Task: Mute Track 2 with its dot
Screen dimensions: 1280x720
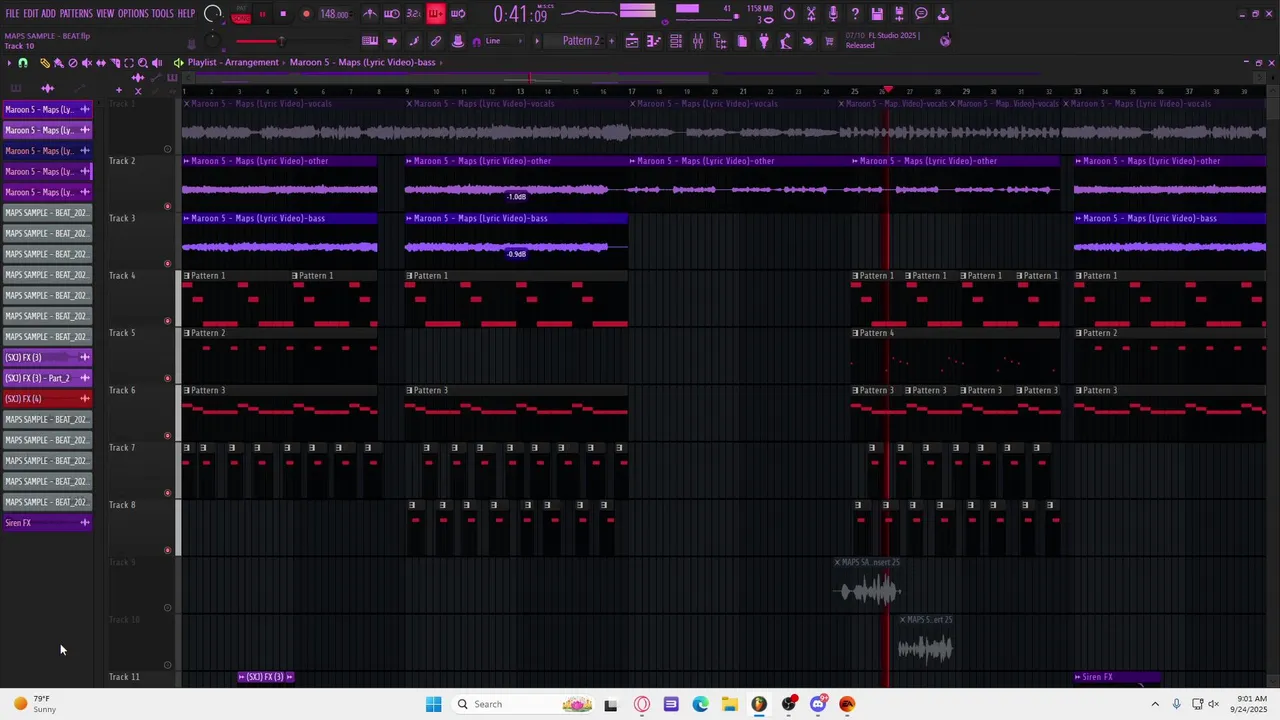Action: click(x=167, y=207)
